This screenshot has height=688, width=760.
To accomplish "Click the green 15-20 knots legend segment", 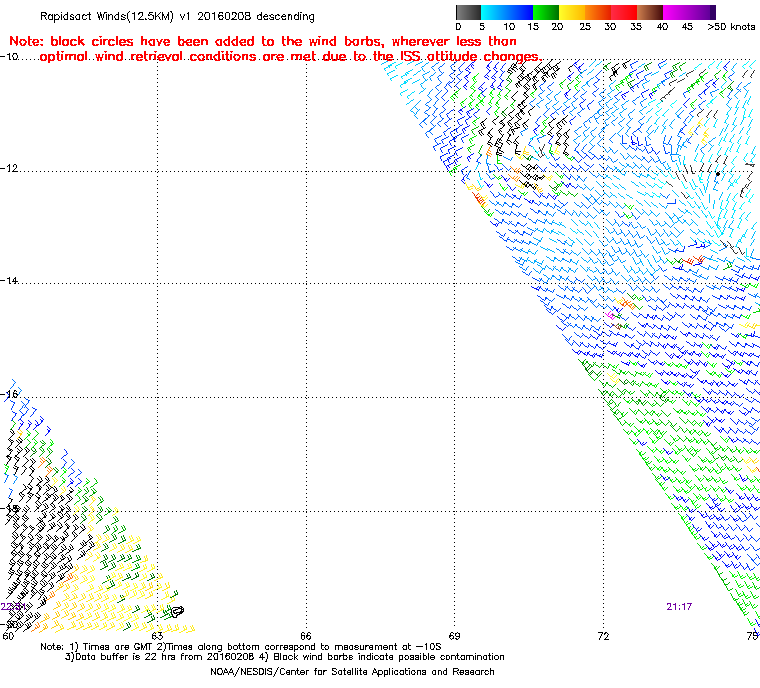I will 546,12.
